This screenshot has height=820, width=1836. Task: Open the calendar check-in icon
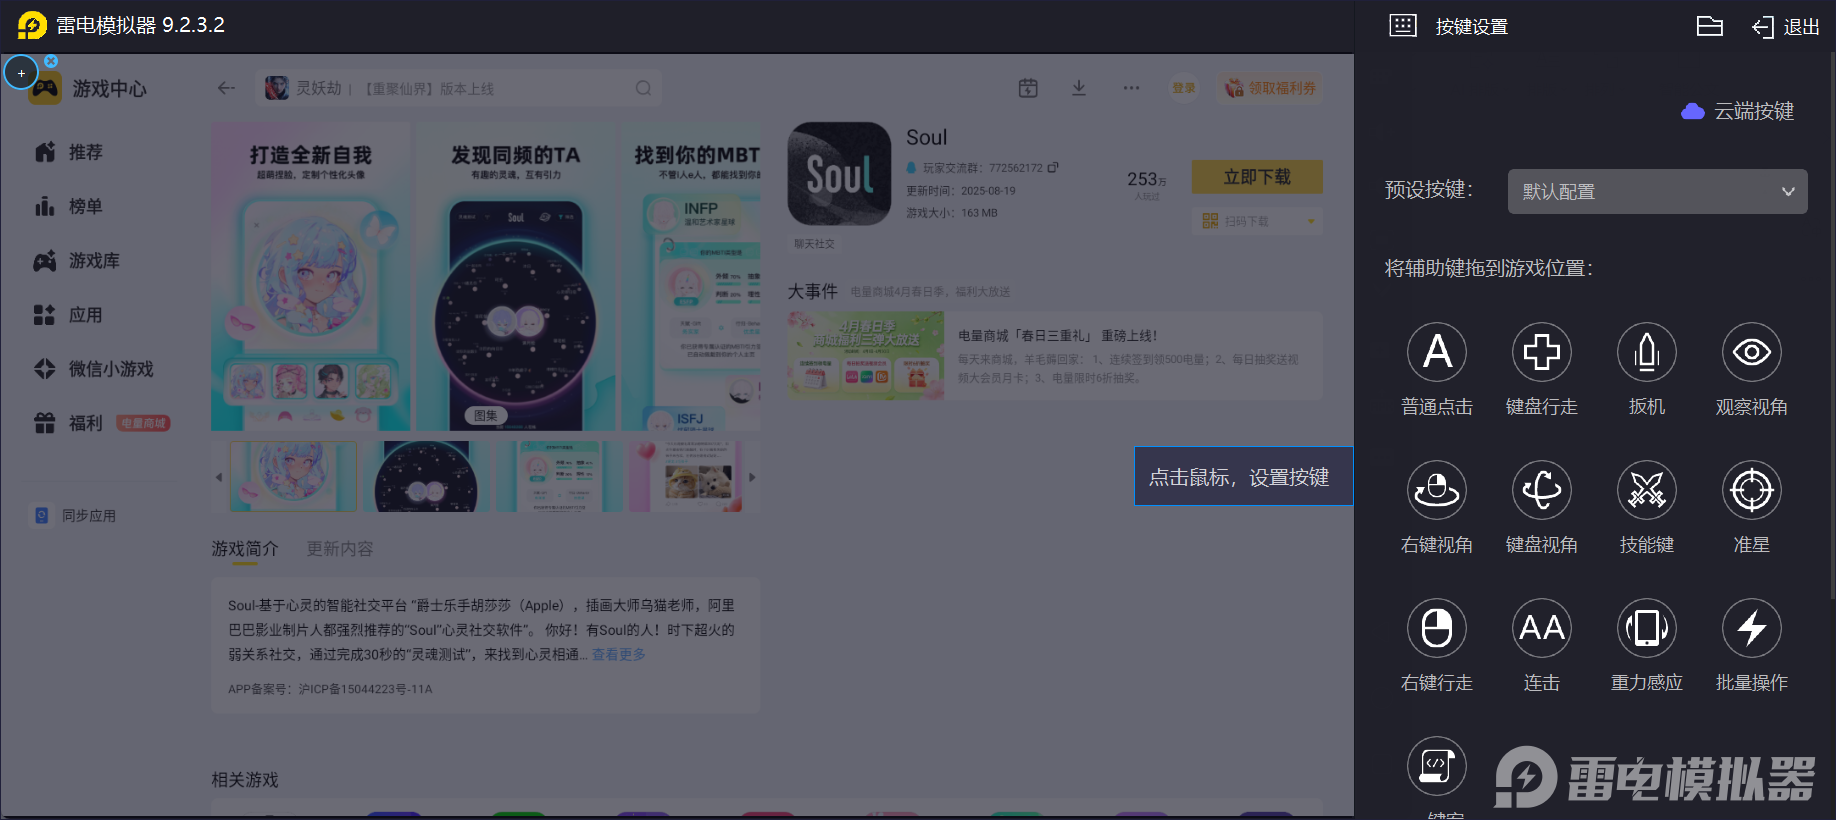click(x=1028, y=88)
